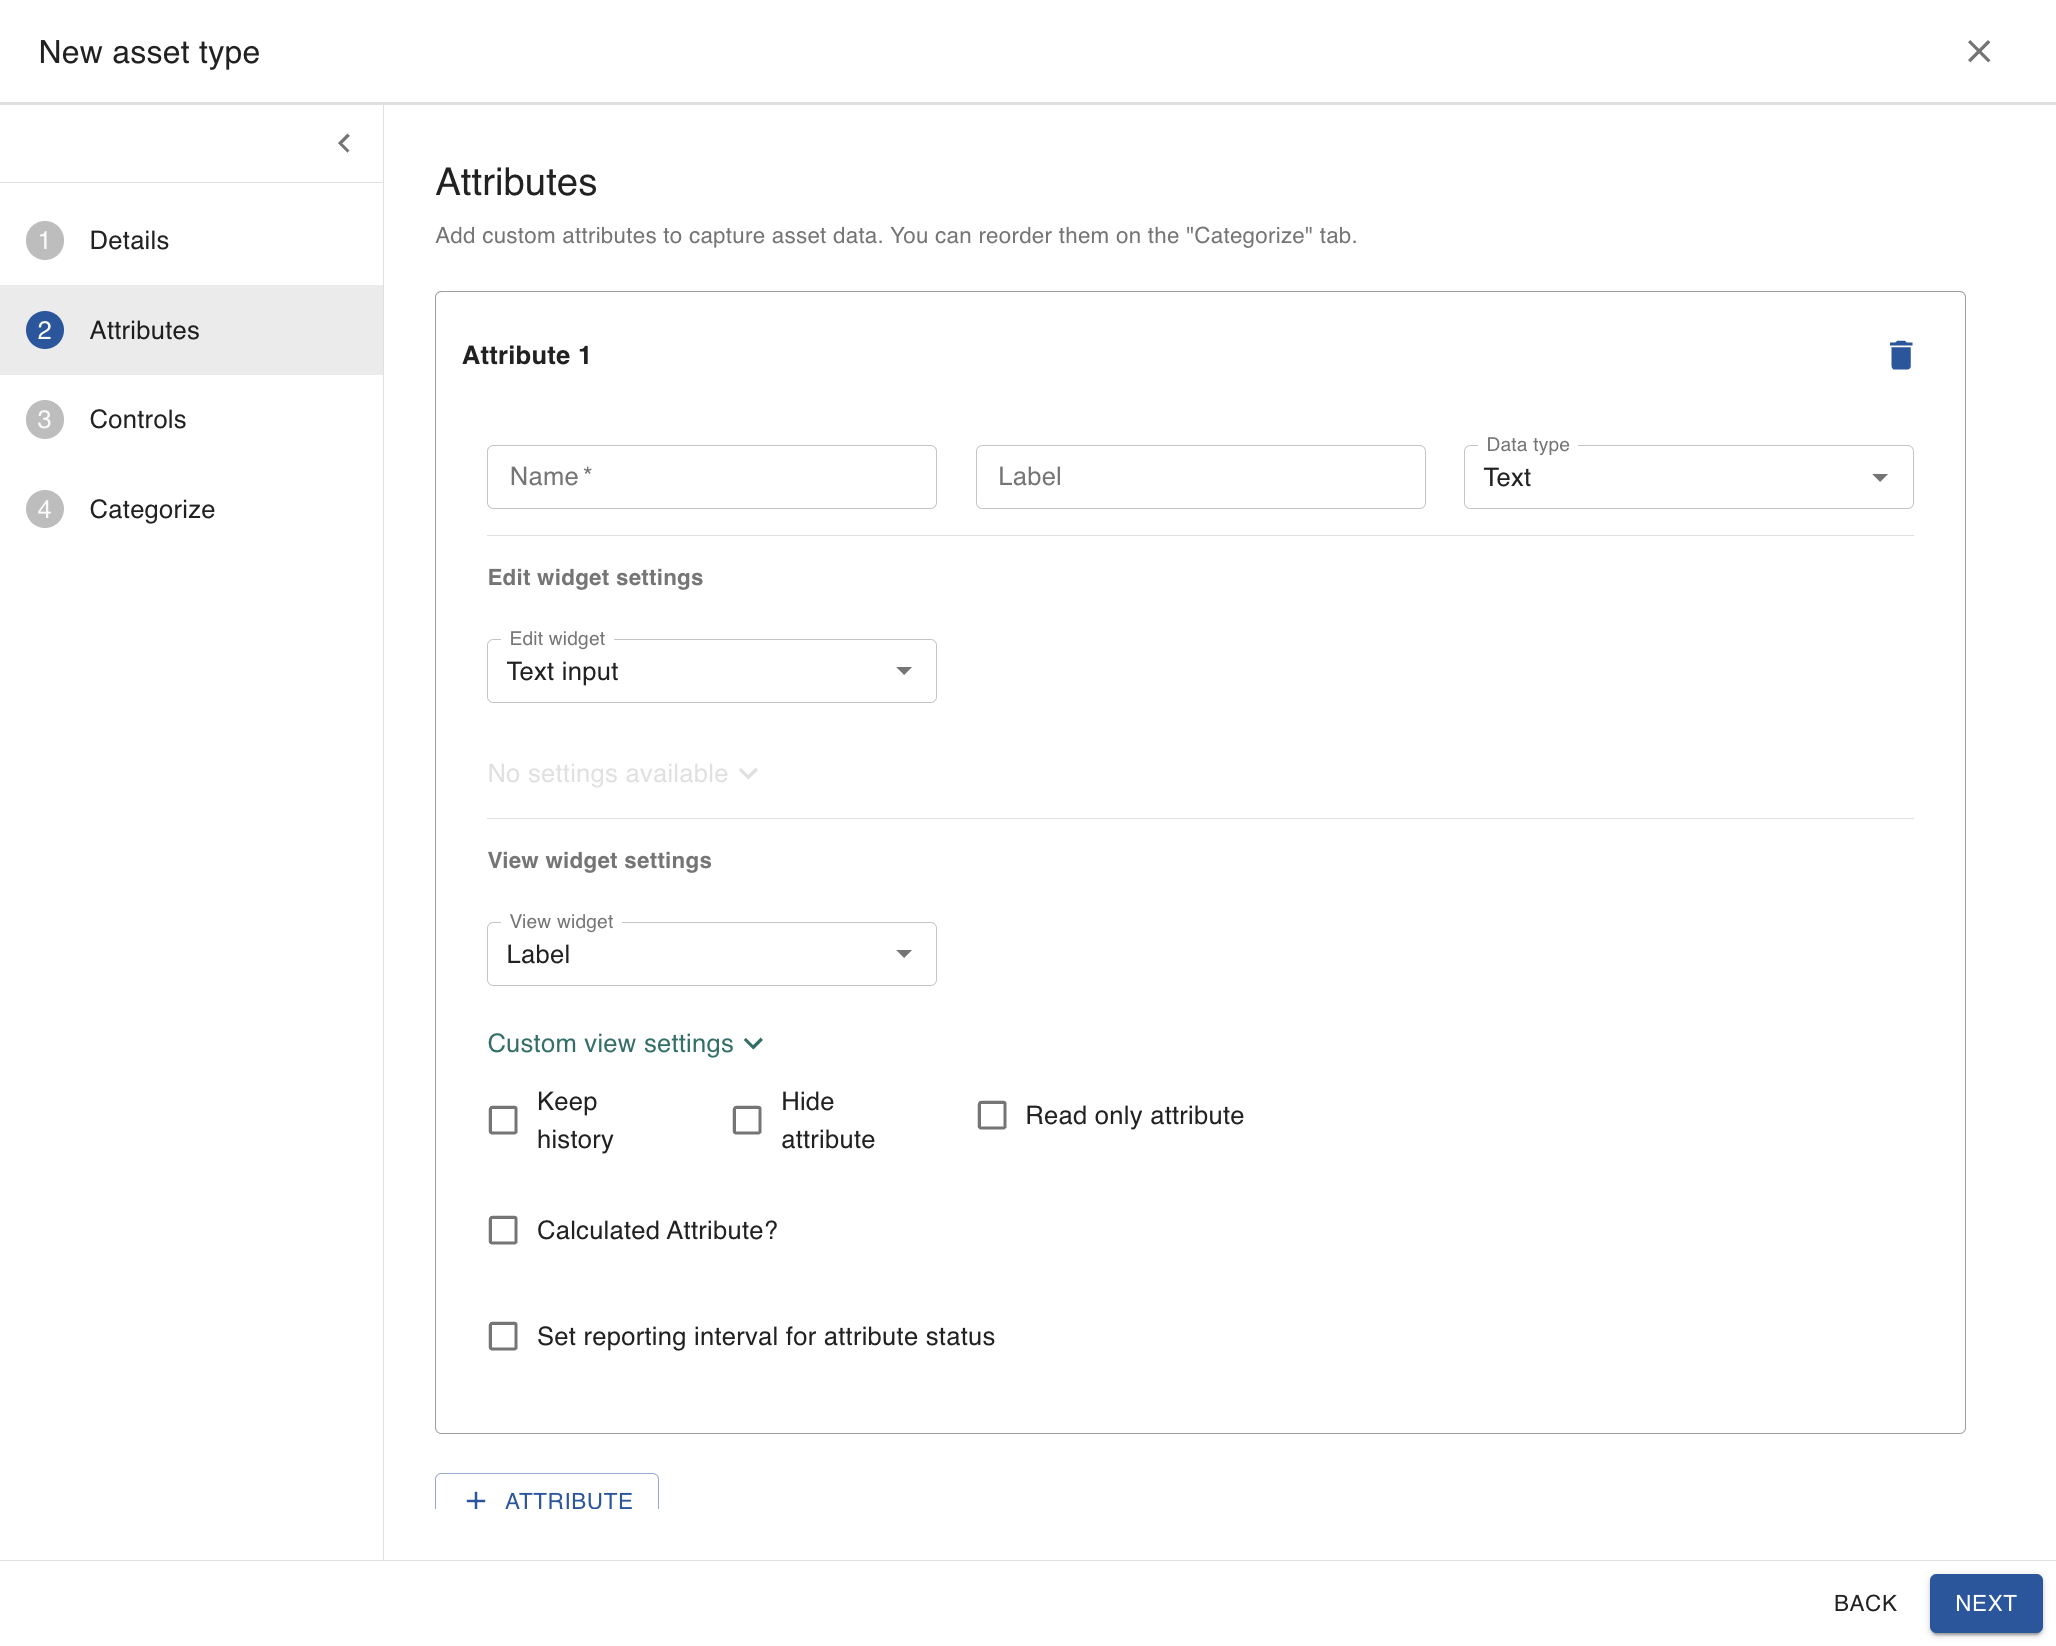
Task: Collapse the sidebar with chevron arrow
Action: pos(344,143)
